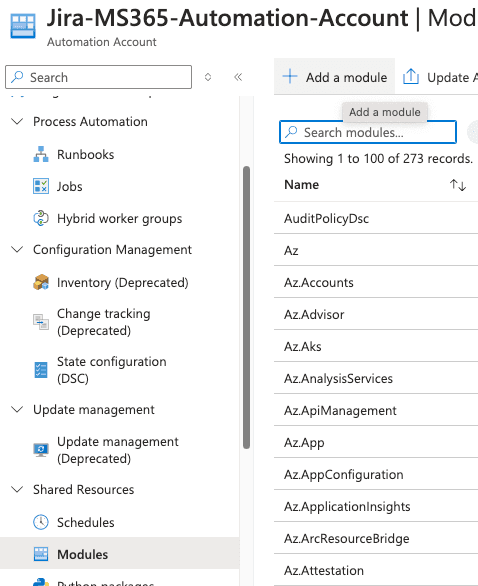
Task: Collapse the sidebar with double chevron
Action: (238, 77)
